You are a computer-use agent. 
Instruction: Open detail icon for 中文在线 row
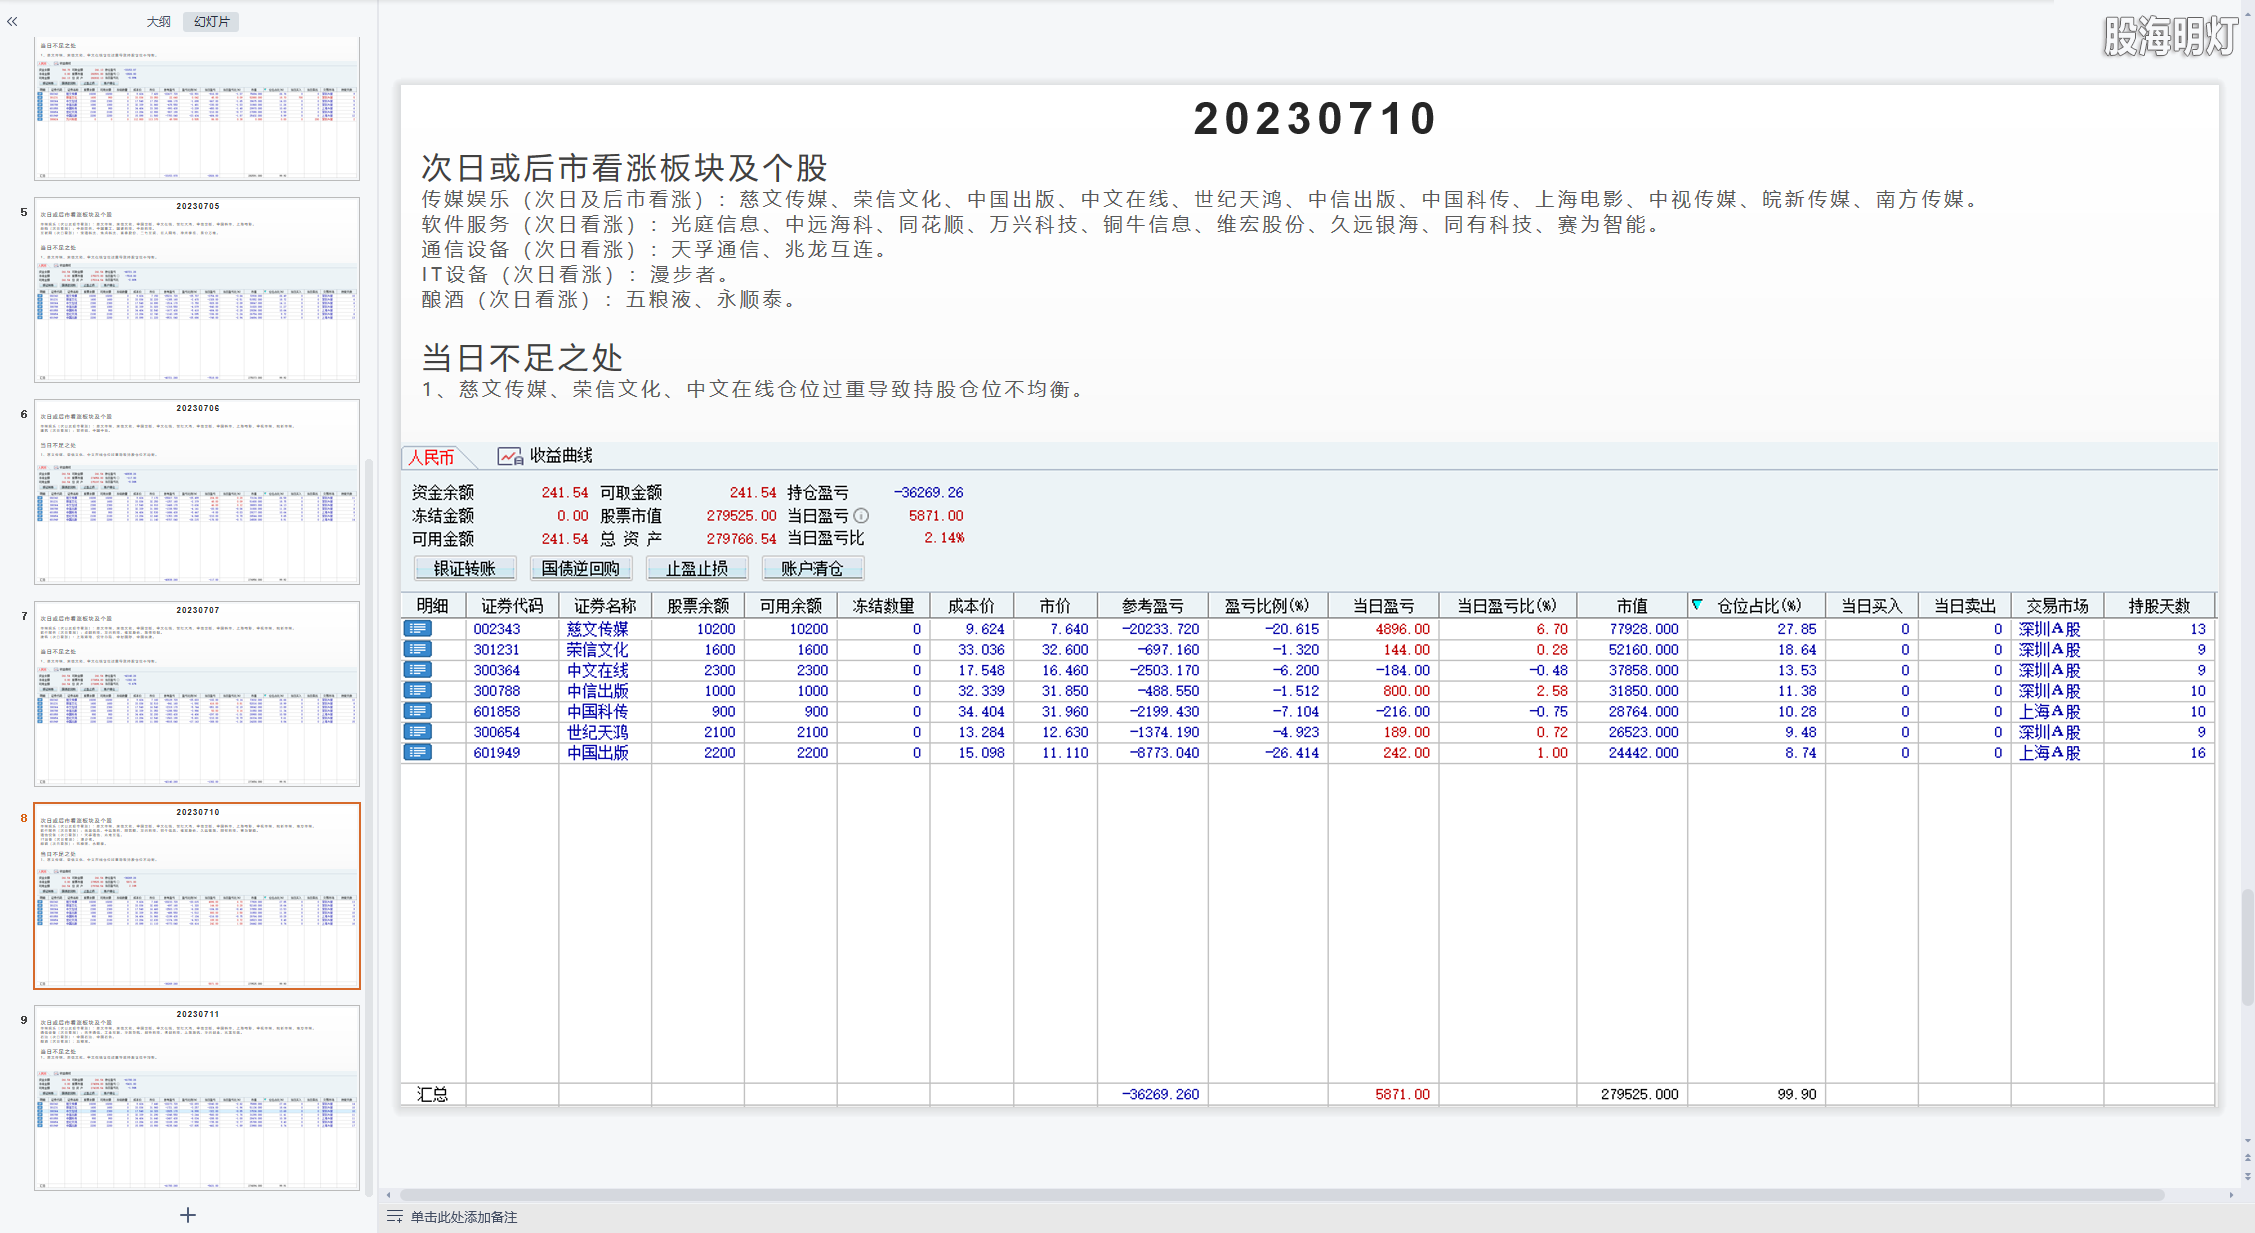point(418,670)
